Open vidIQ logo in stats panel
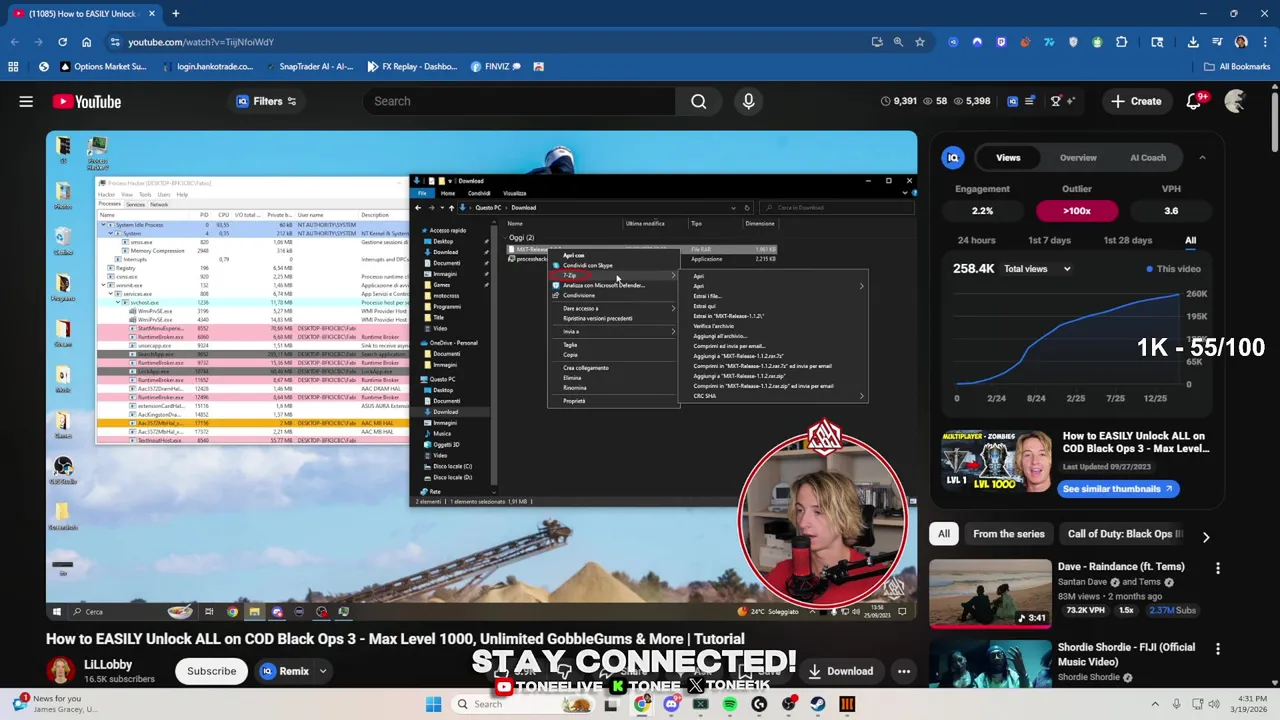Screen dimensions: 1280x720 [x=953, y=158]
